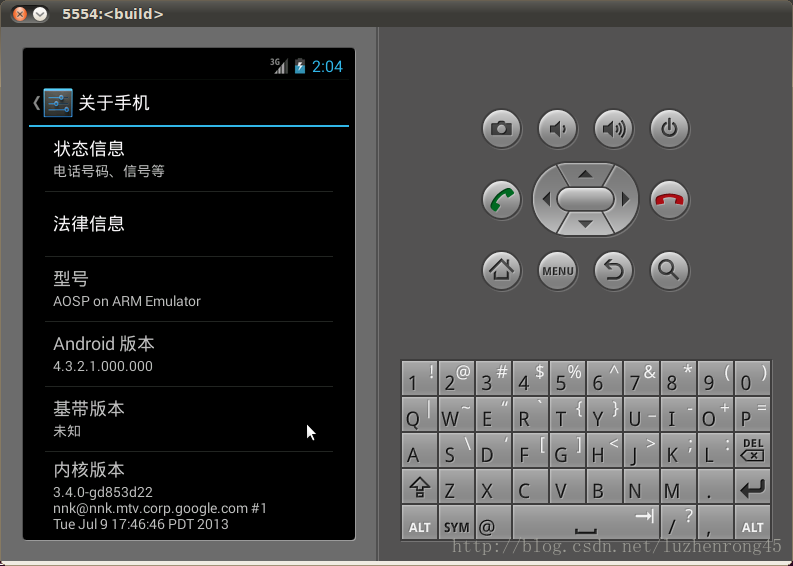Click the number 5 key
Screen dimensions: 793x566
click(x=567, y=378)
